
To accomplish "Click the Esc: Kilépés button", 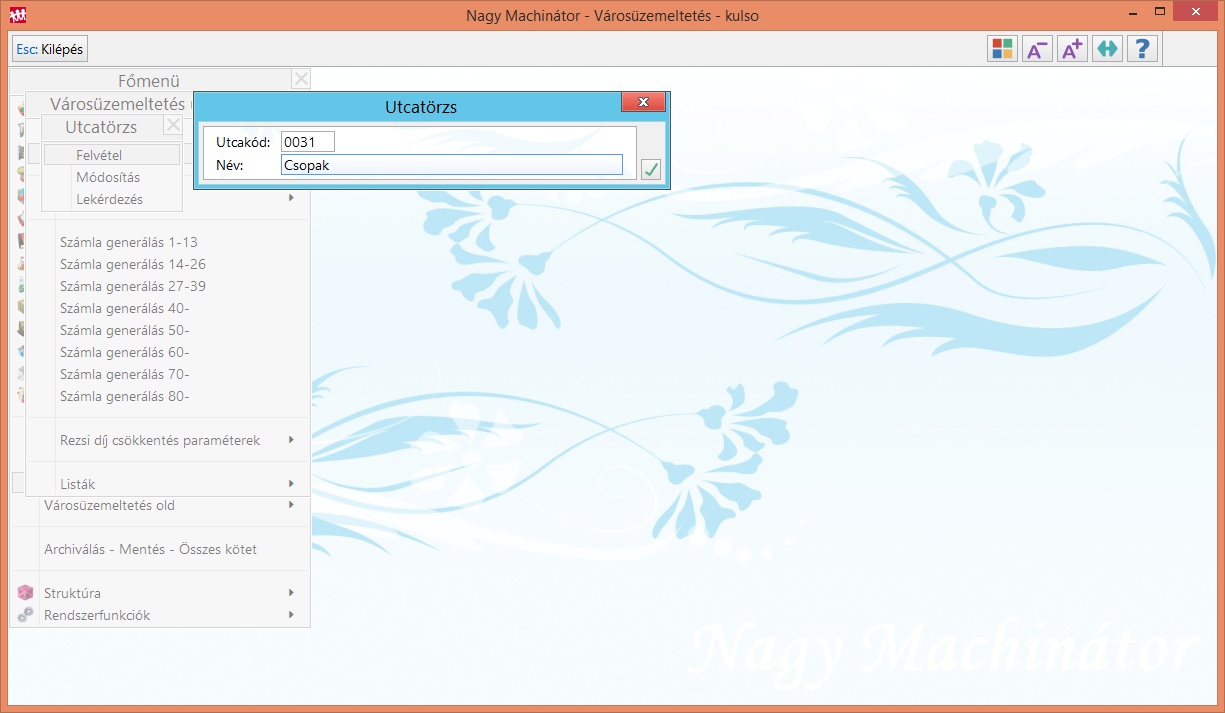I will coord(50,49).
